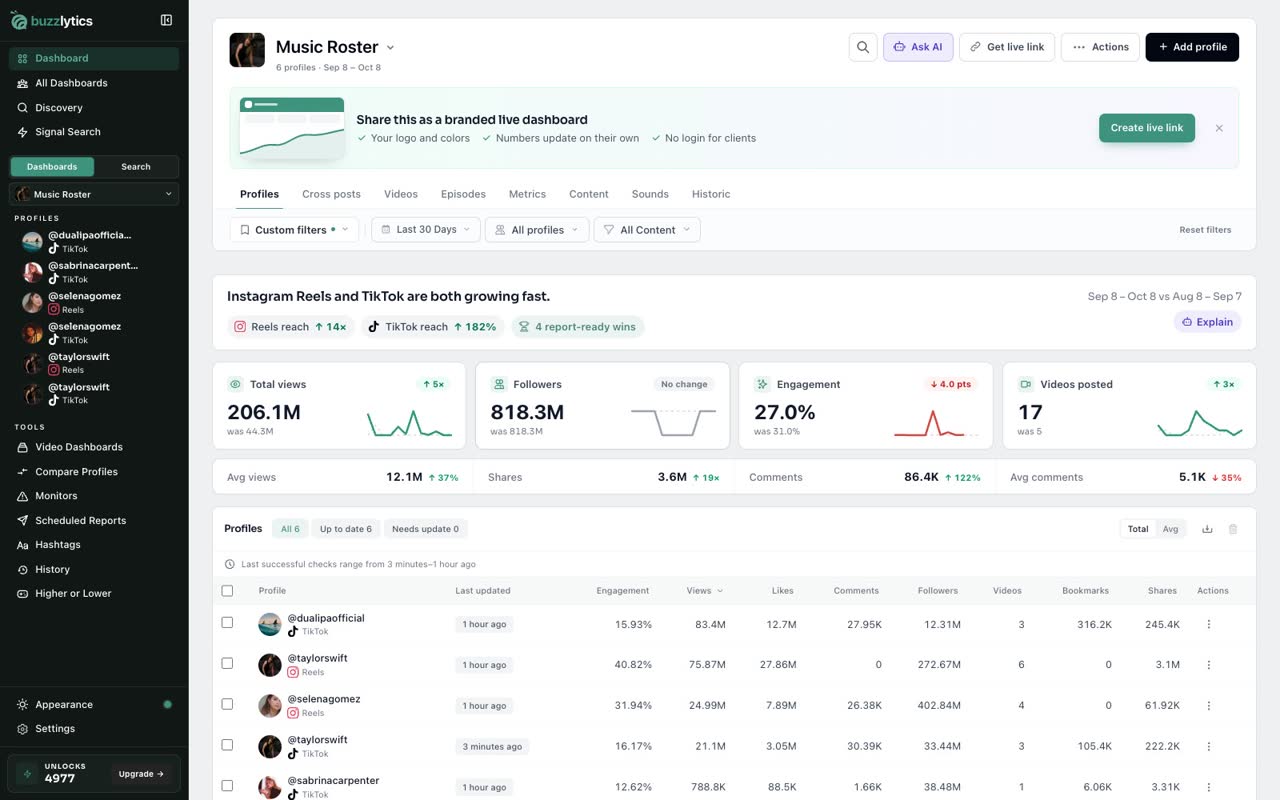1280x800 pixels.
Task: Click the trash icon above the profiles table
Action: point(1233,529)
